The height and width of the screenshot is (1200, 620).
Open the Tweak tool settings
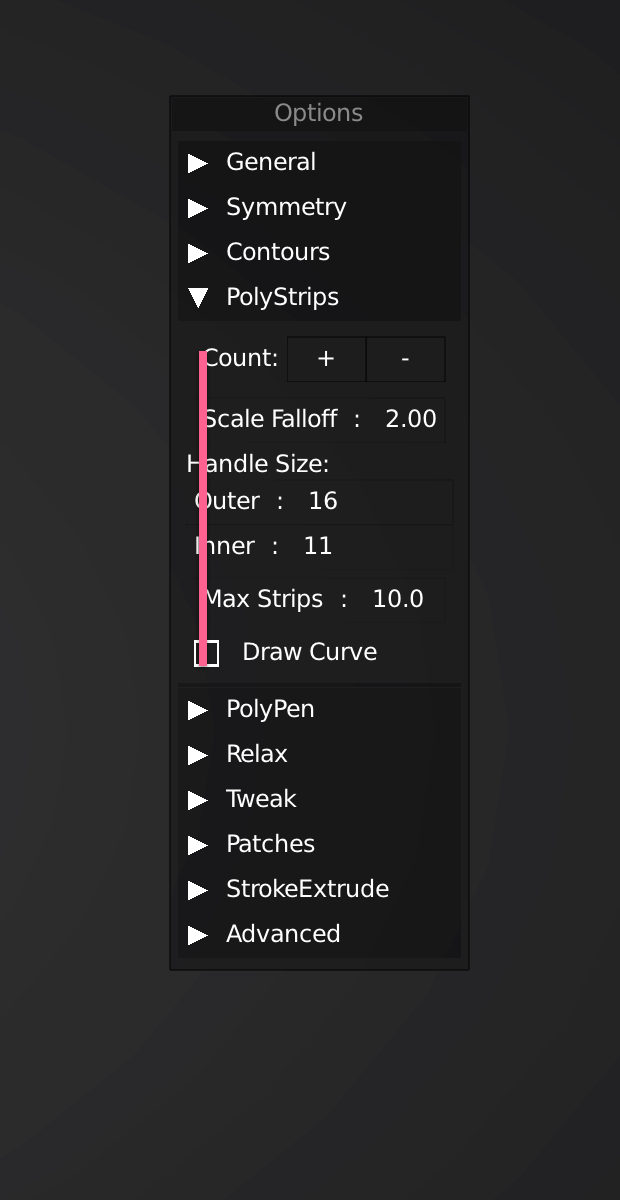[x=261, y=799]
